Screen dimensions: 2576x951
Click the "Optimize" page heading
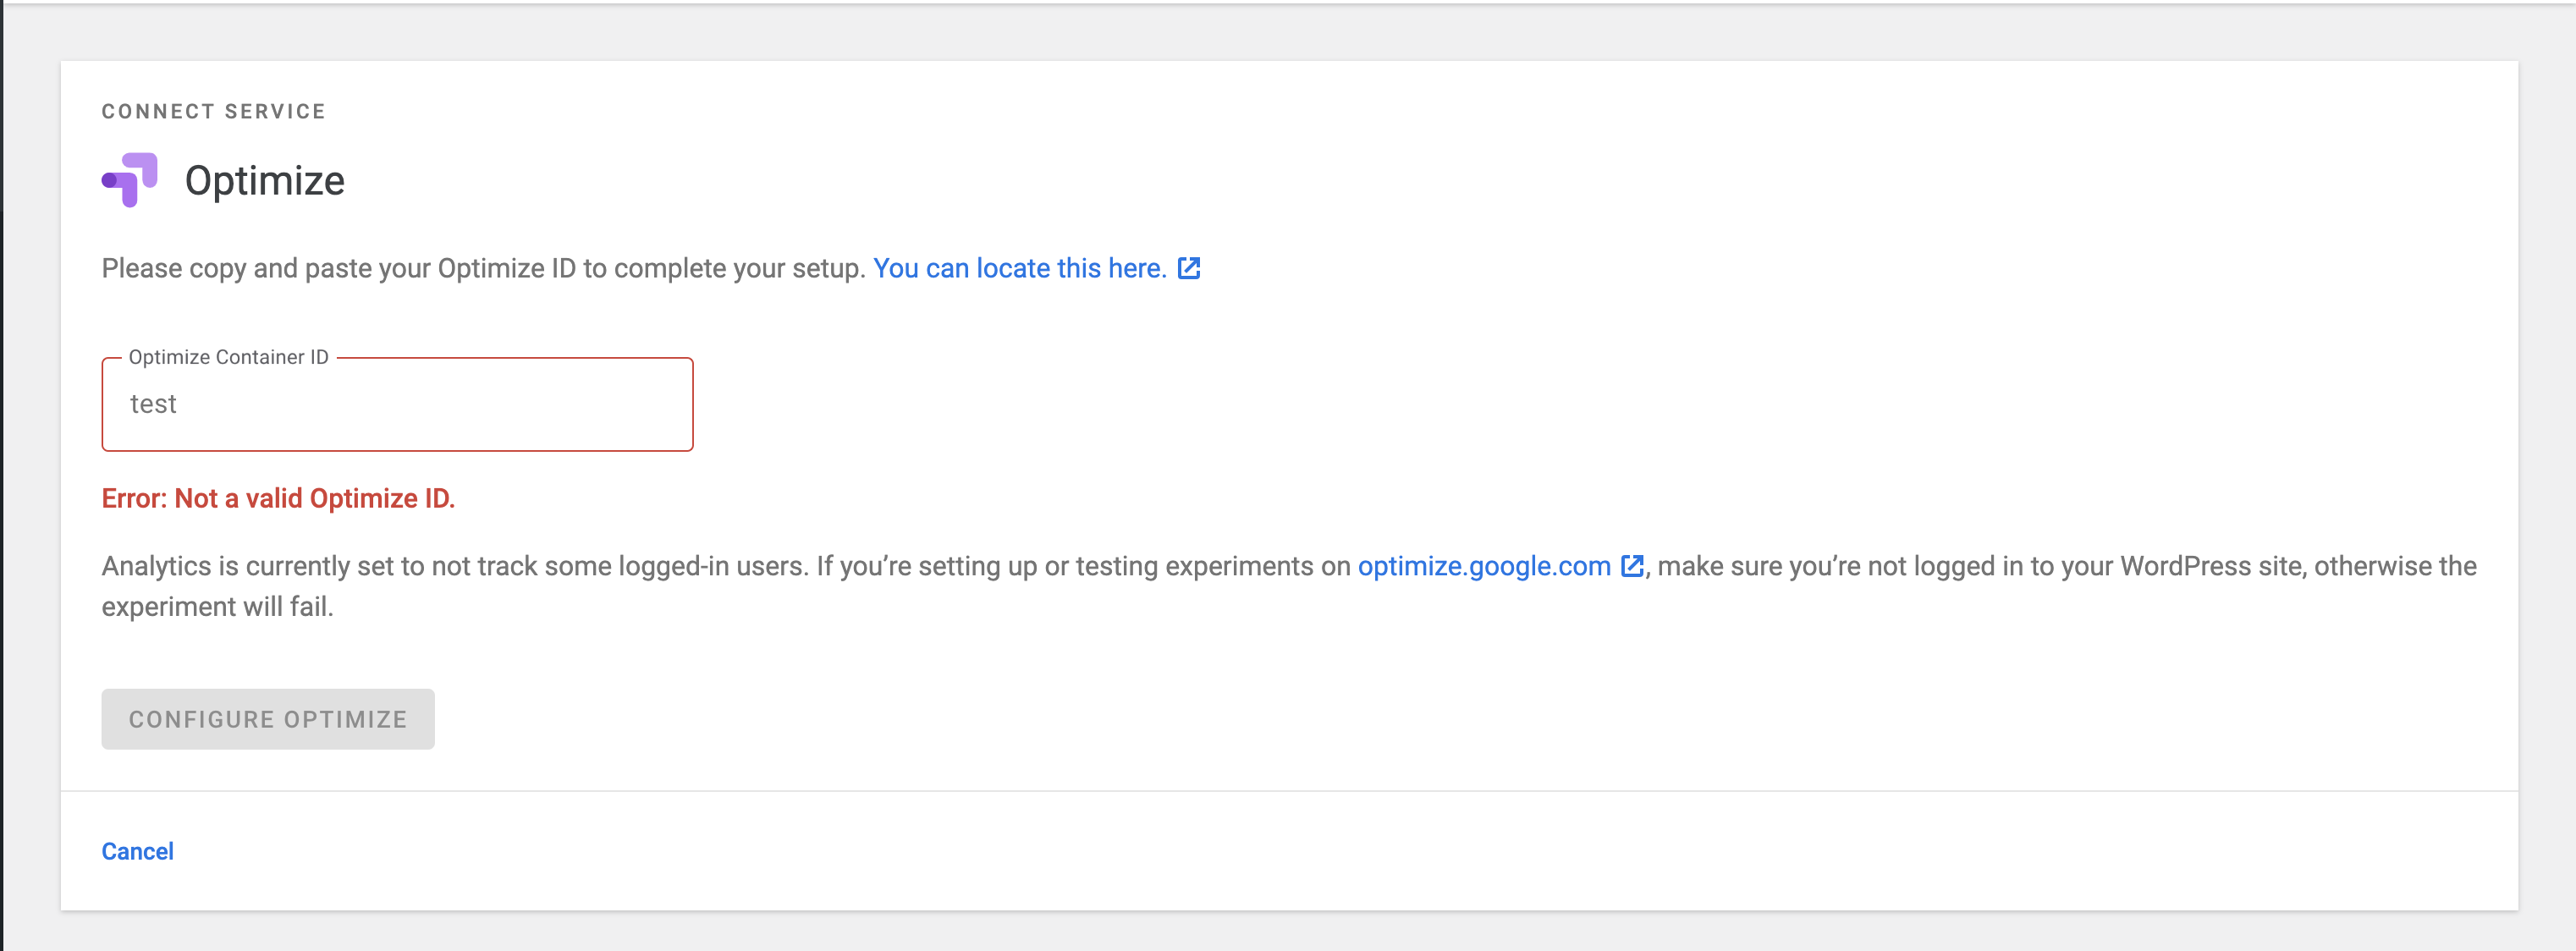coord(264,181)
